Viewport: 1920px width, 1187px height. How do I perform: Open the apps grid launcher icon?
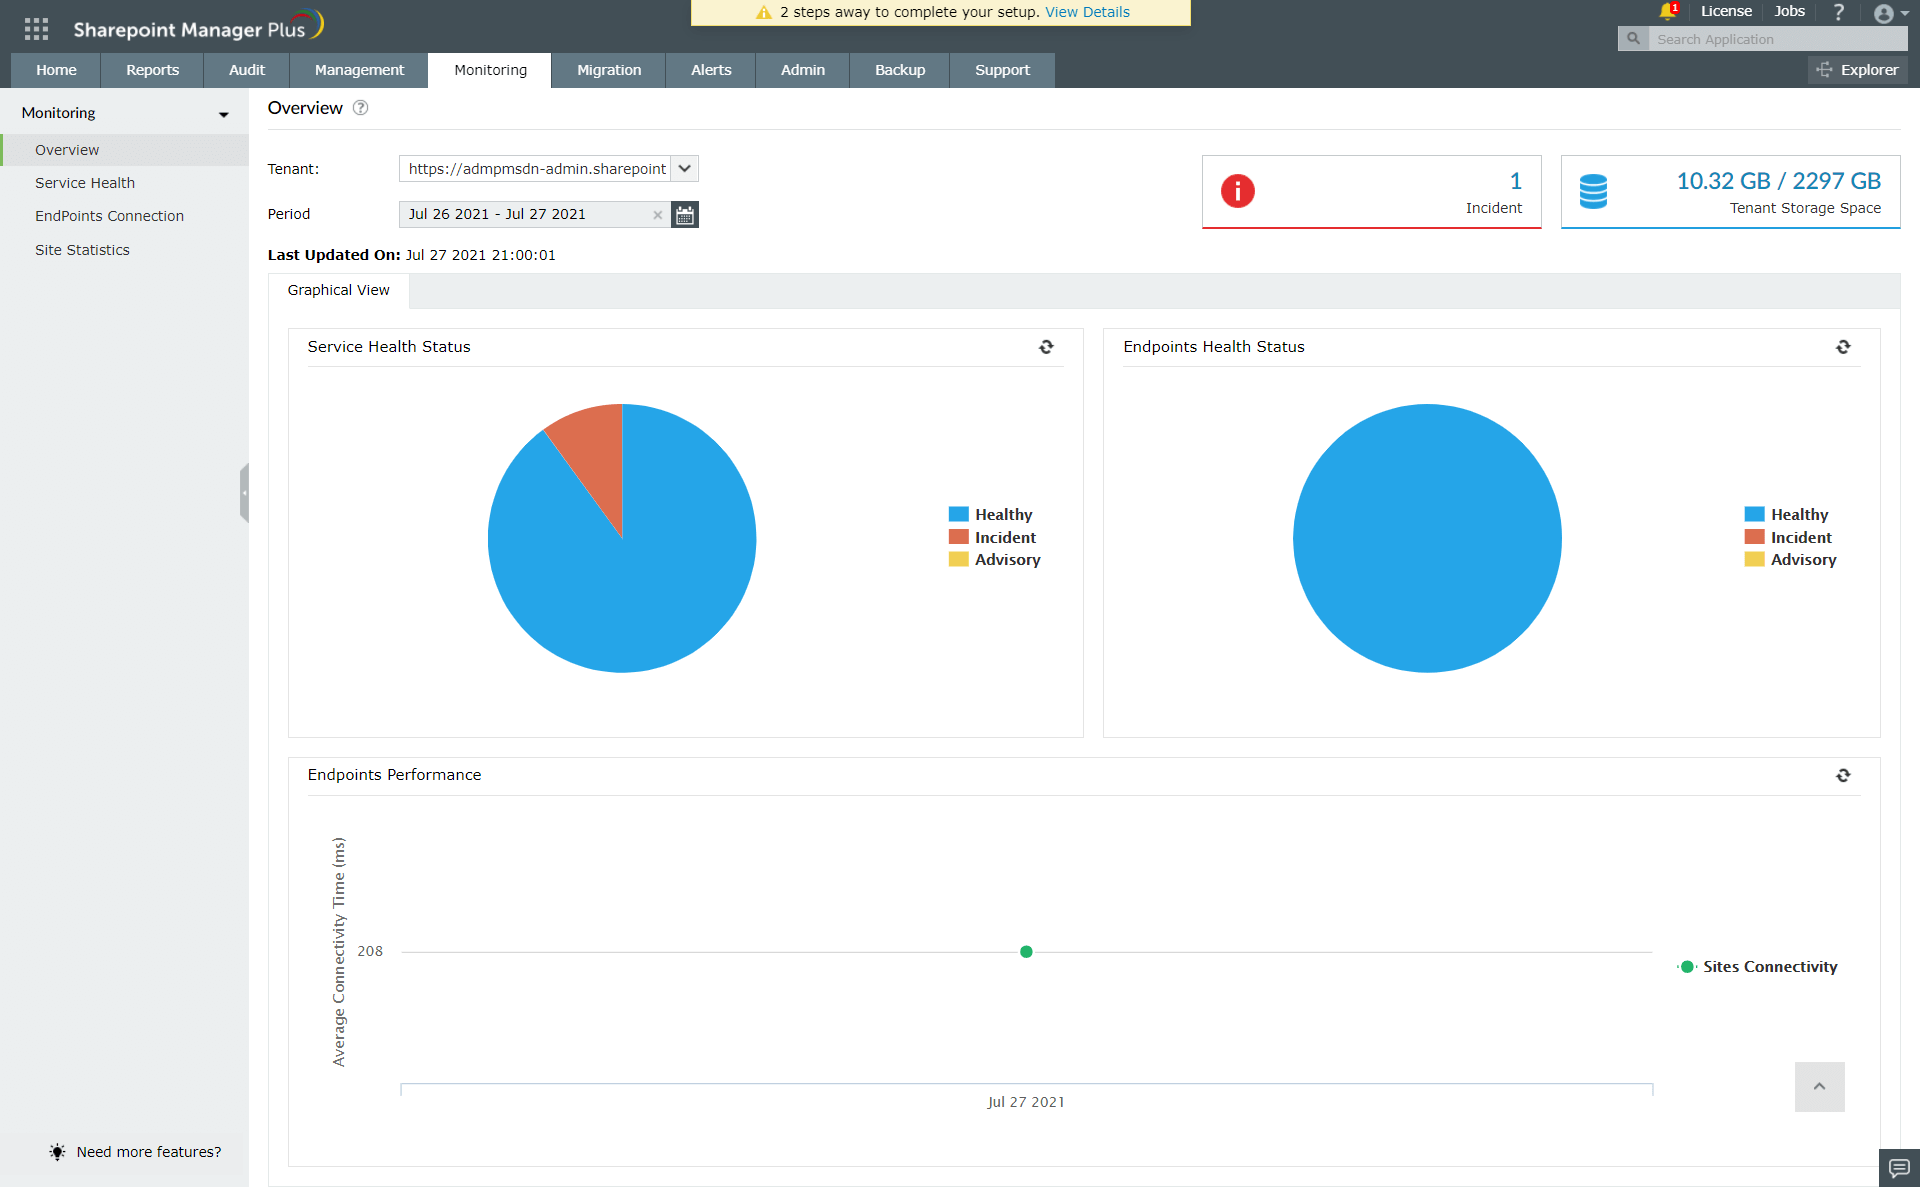point(36,28)
